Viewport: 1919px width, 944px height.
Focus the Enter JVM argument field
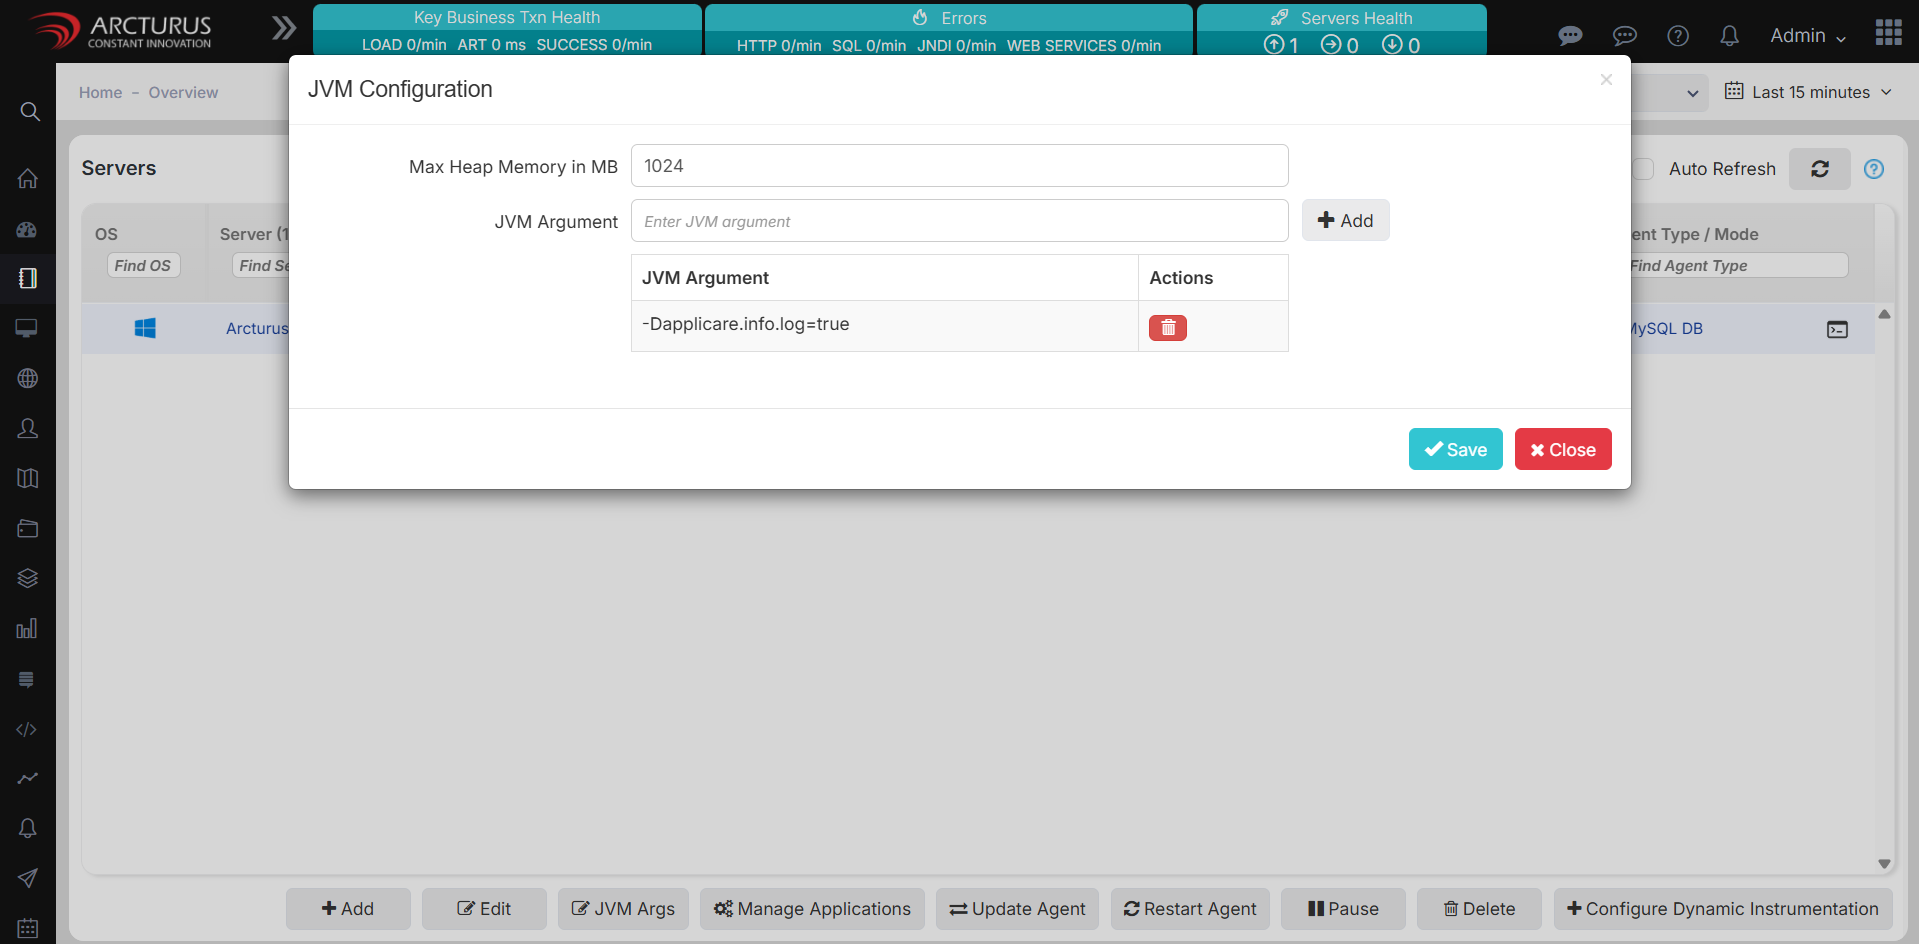[959, 221]
